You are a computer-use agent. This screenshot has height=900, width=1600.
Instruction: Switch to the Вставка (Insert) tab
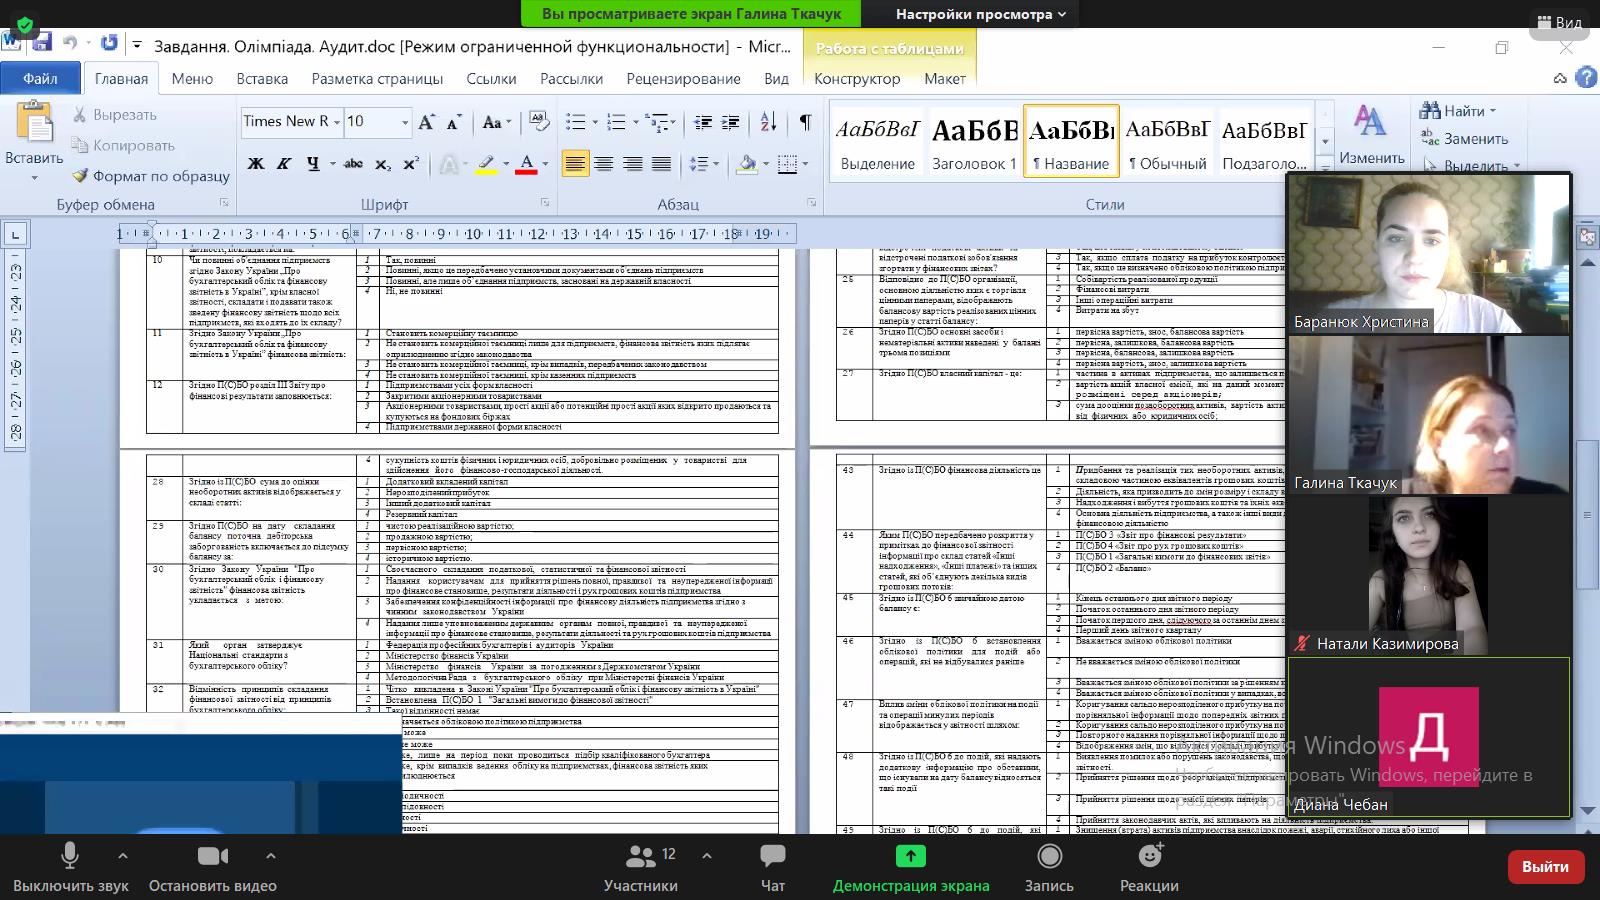[x=262, y=78]
